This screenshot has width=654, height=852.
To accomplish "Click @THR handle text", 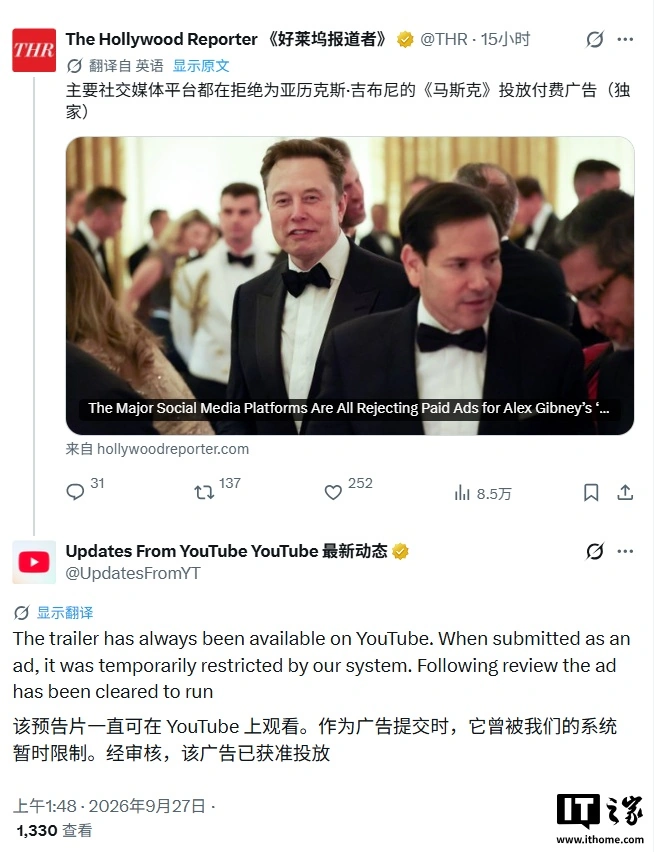I will (x=444, y=39).
